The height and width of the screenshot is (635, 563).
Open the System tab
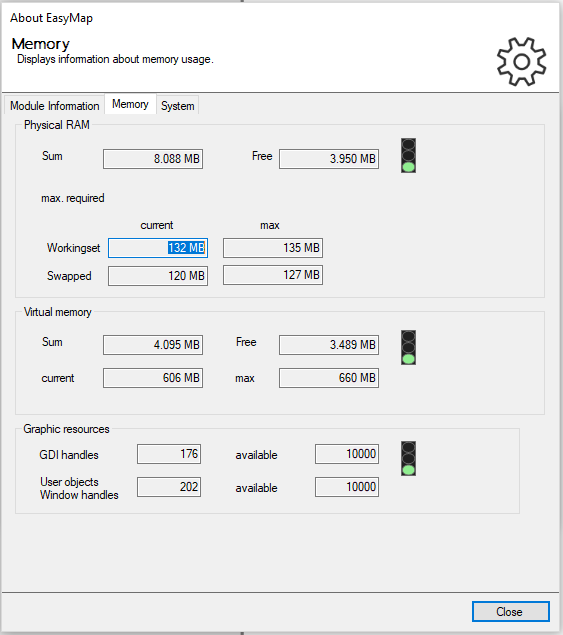(177, 106)
